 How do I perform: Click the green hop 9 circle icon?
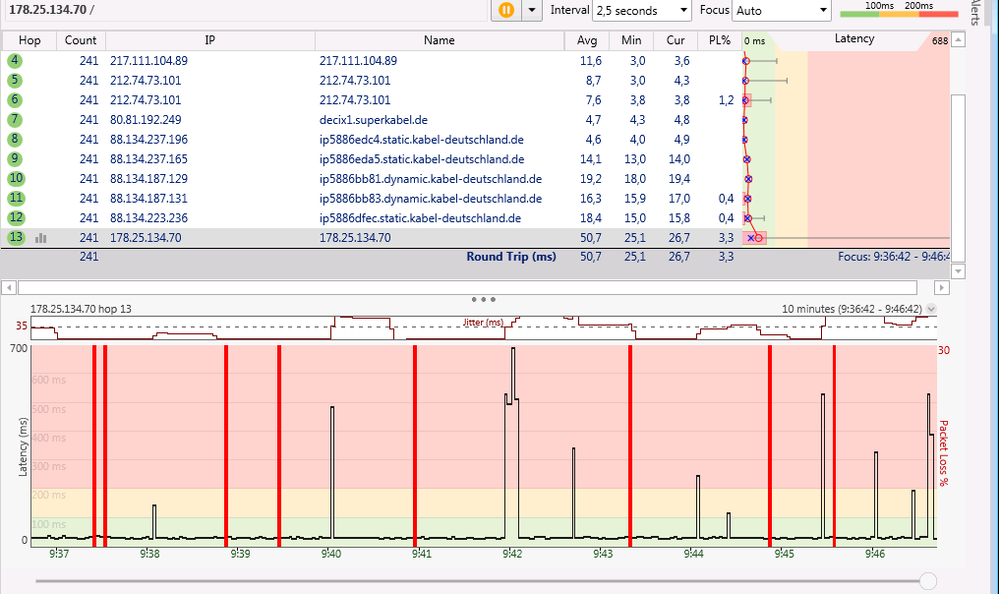click(15, 159)
